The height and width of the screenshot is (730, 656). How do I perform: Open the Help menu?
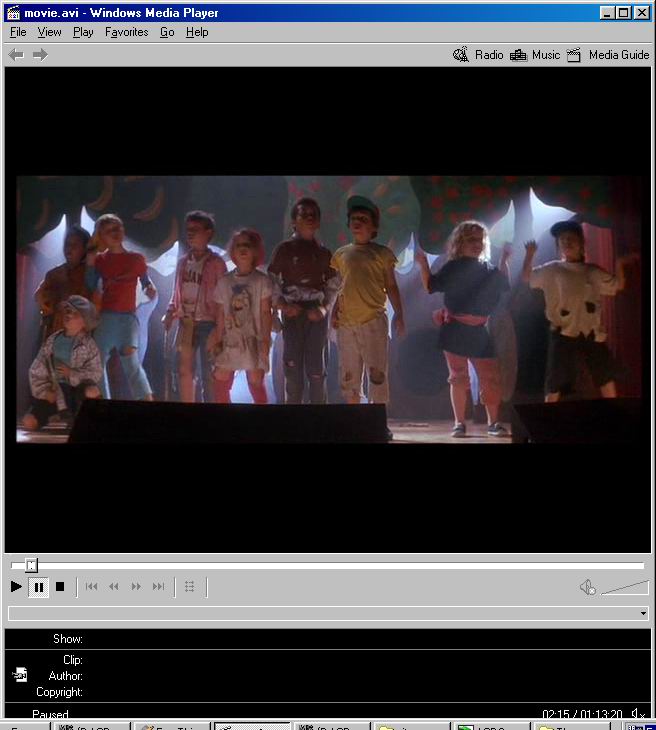click(197, 32)
